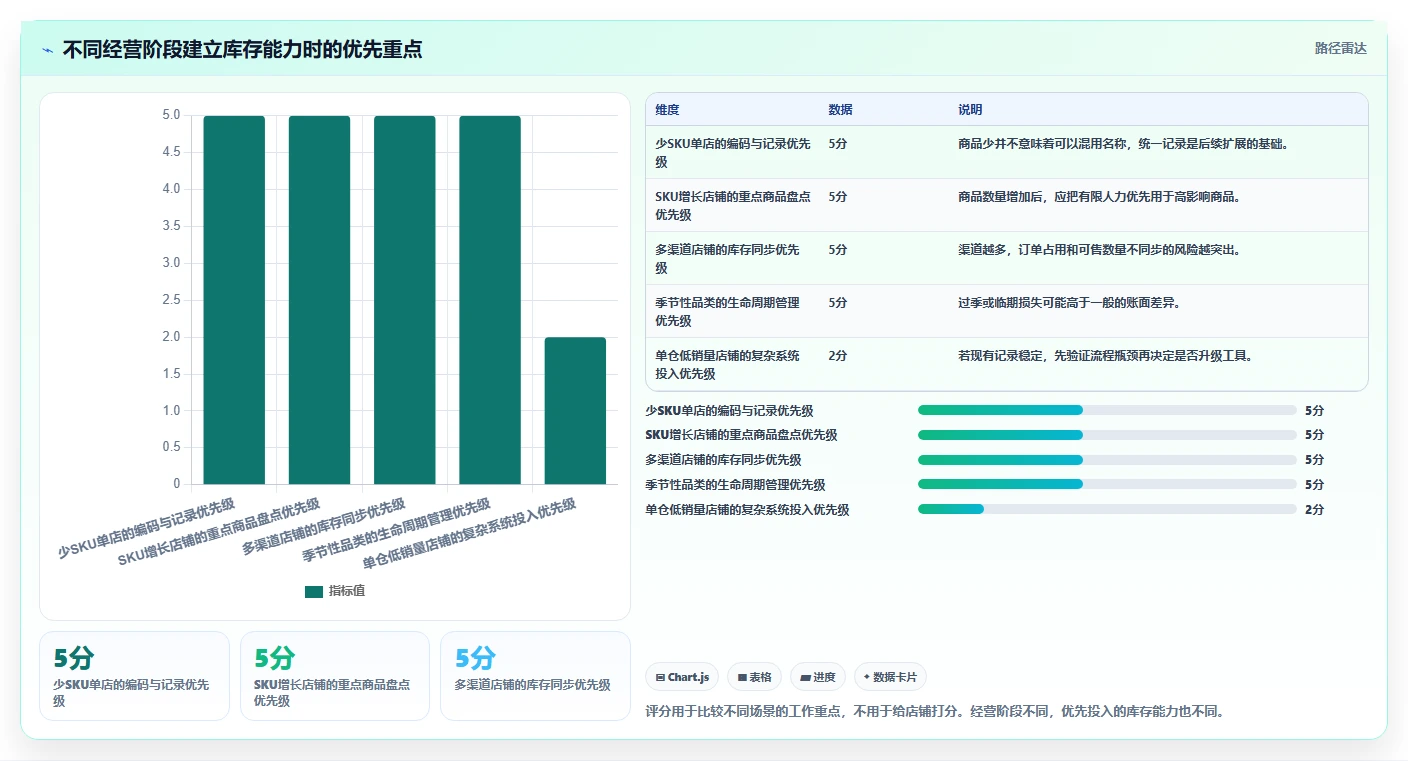1408x761 pixels.
Task: Click the bar for SKU增长店铺的重点商品盘点优先级
Action: 320,300
